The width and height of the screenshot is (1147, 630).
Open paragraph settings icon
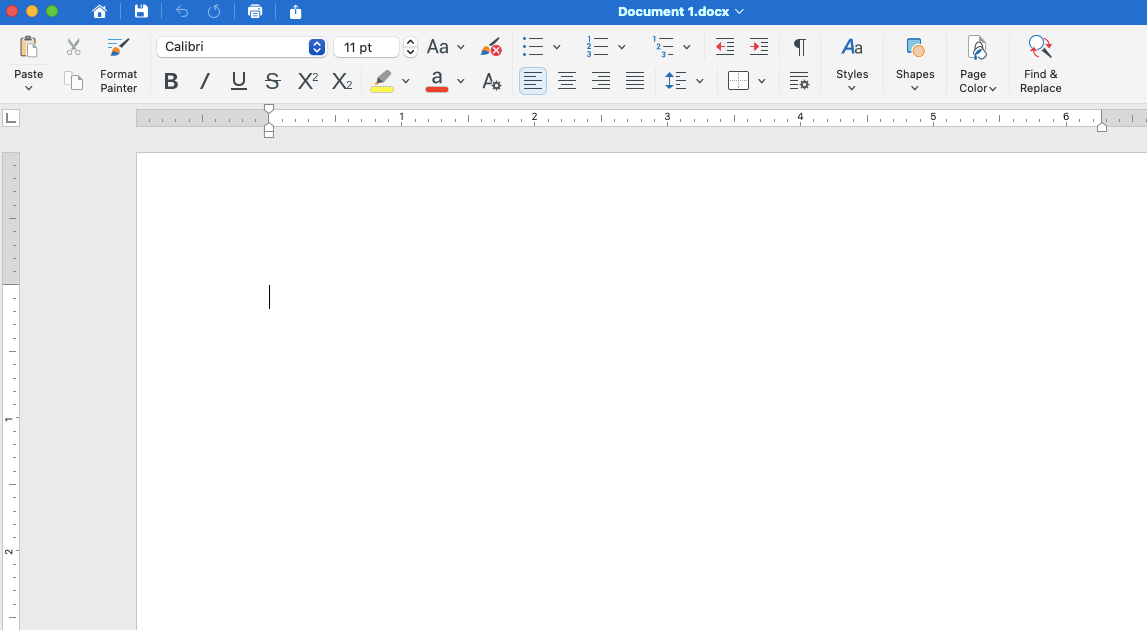pos(800,80)
